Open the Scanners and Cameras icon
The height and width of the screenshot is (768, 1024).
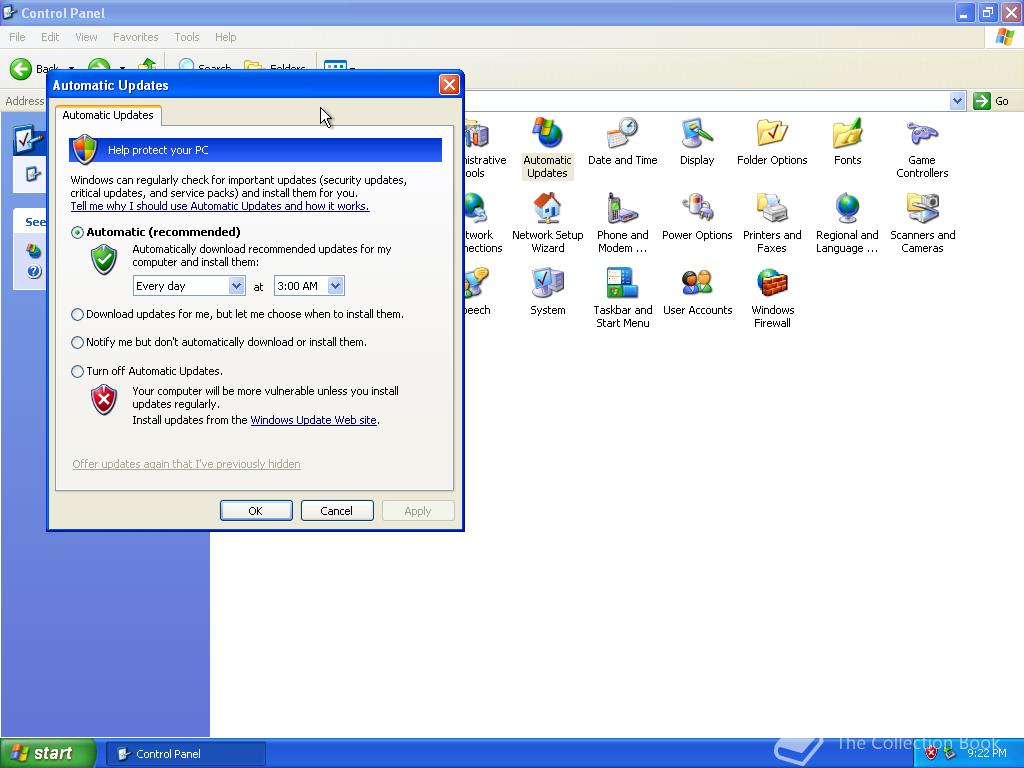click(922, 223)
